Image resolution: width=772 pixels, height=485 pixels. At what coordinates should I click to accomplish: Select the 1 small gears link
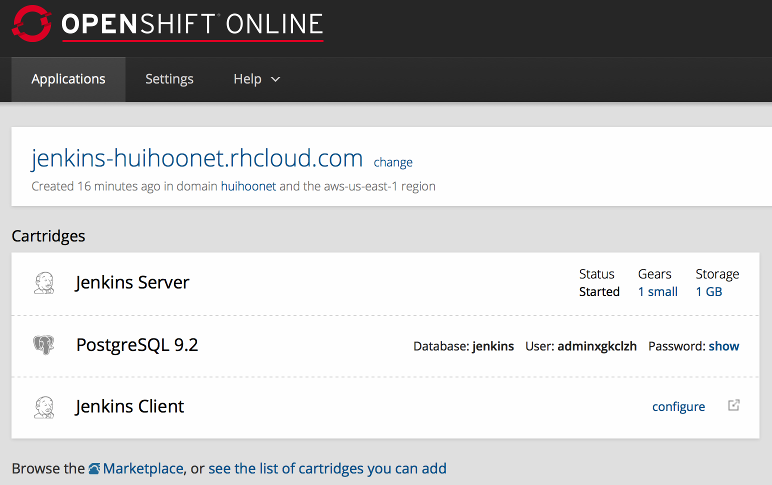tap(657, 292)
